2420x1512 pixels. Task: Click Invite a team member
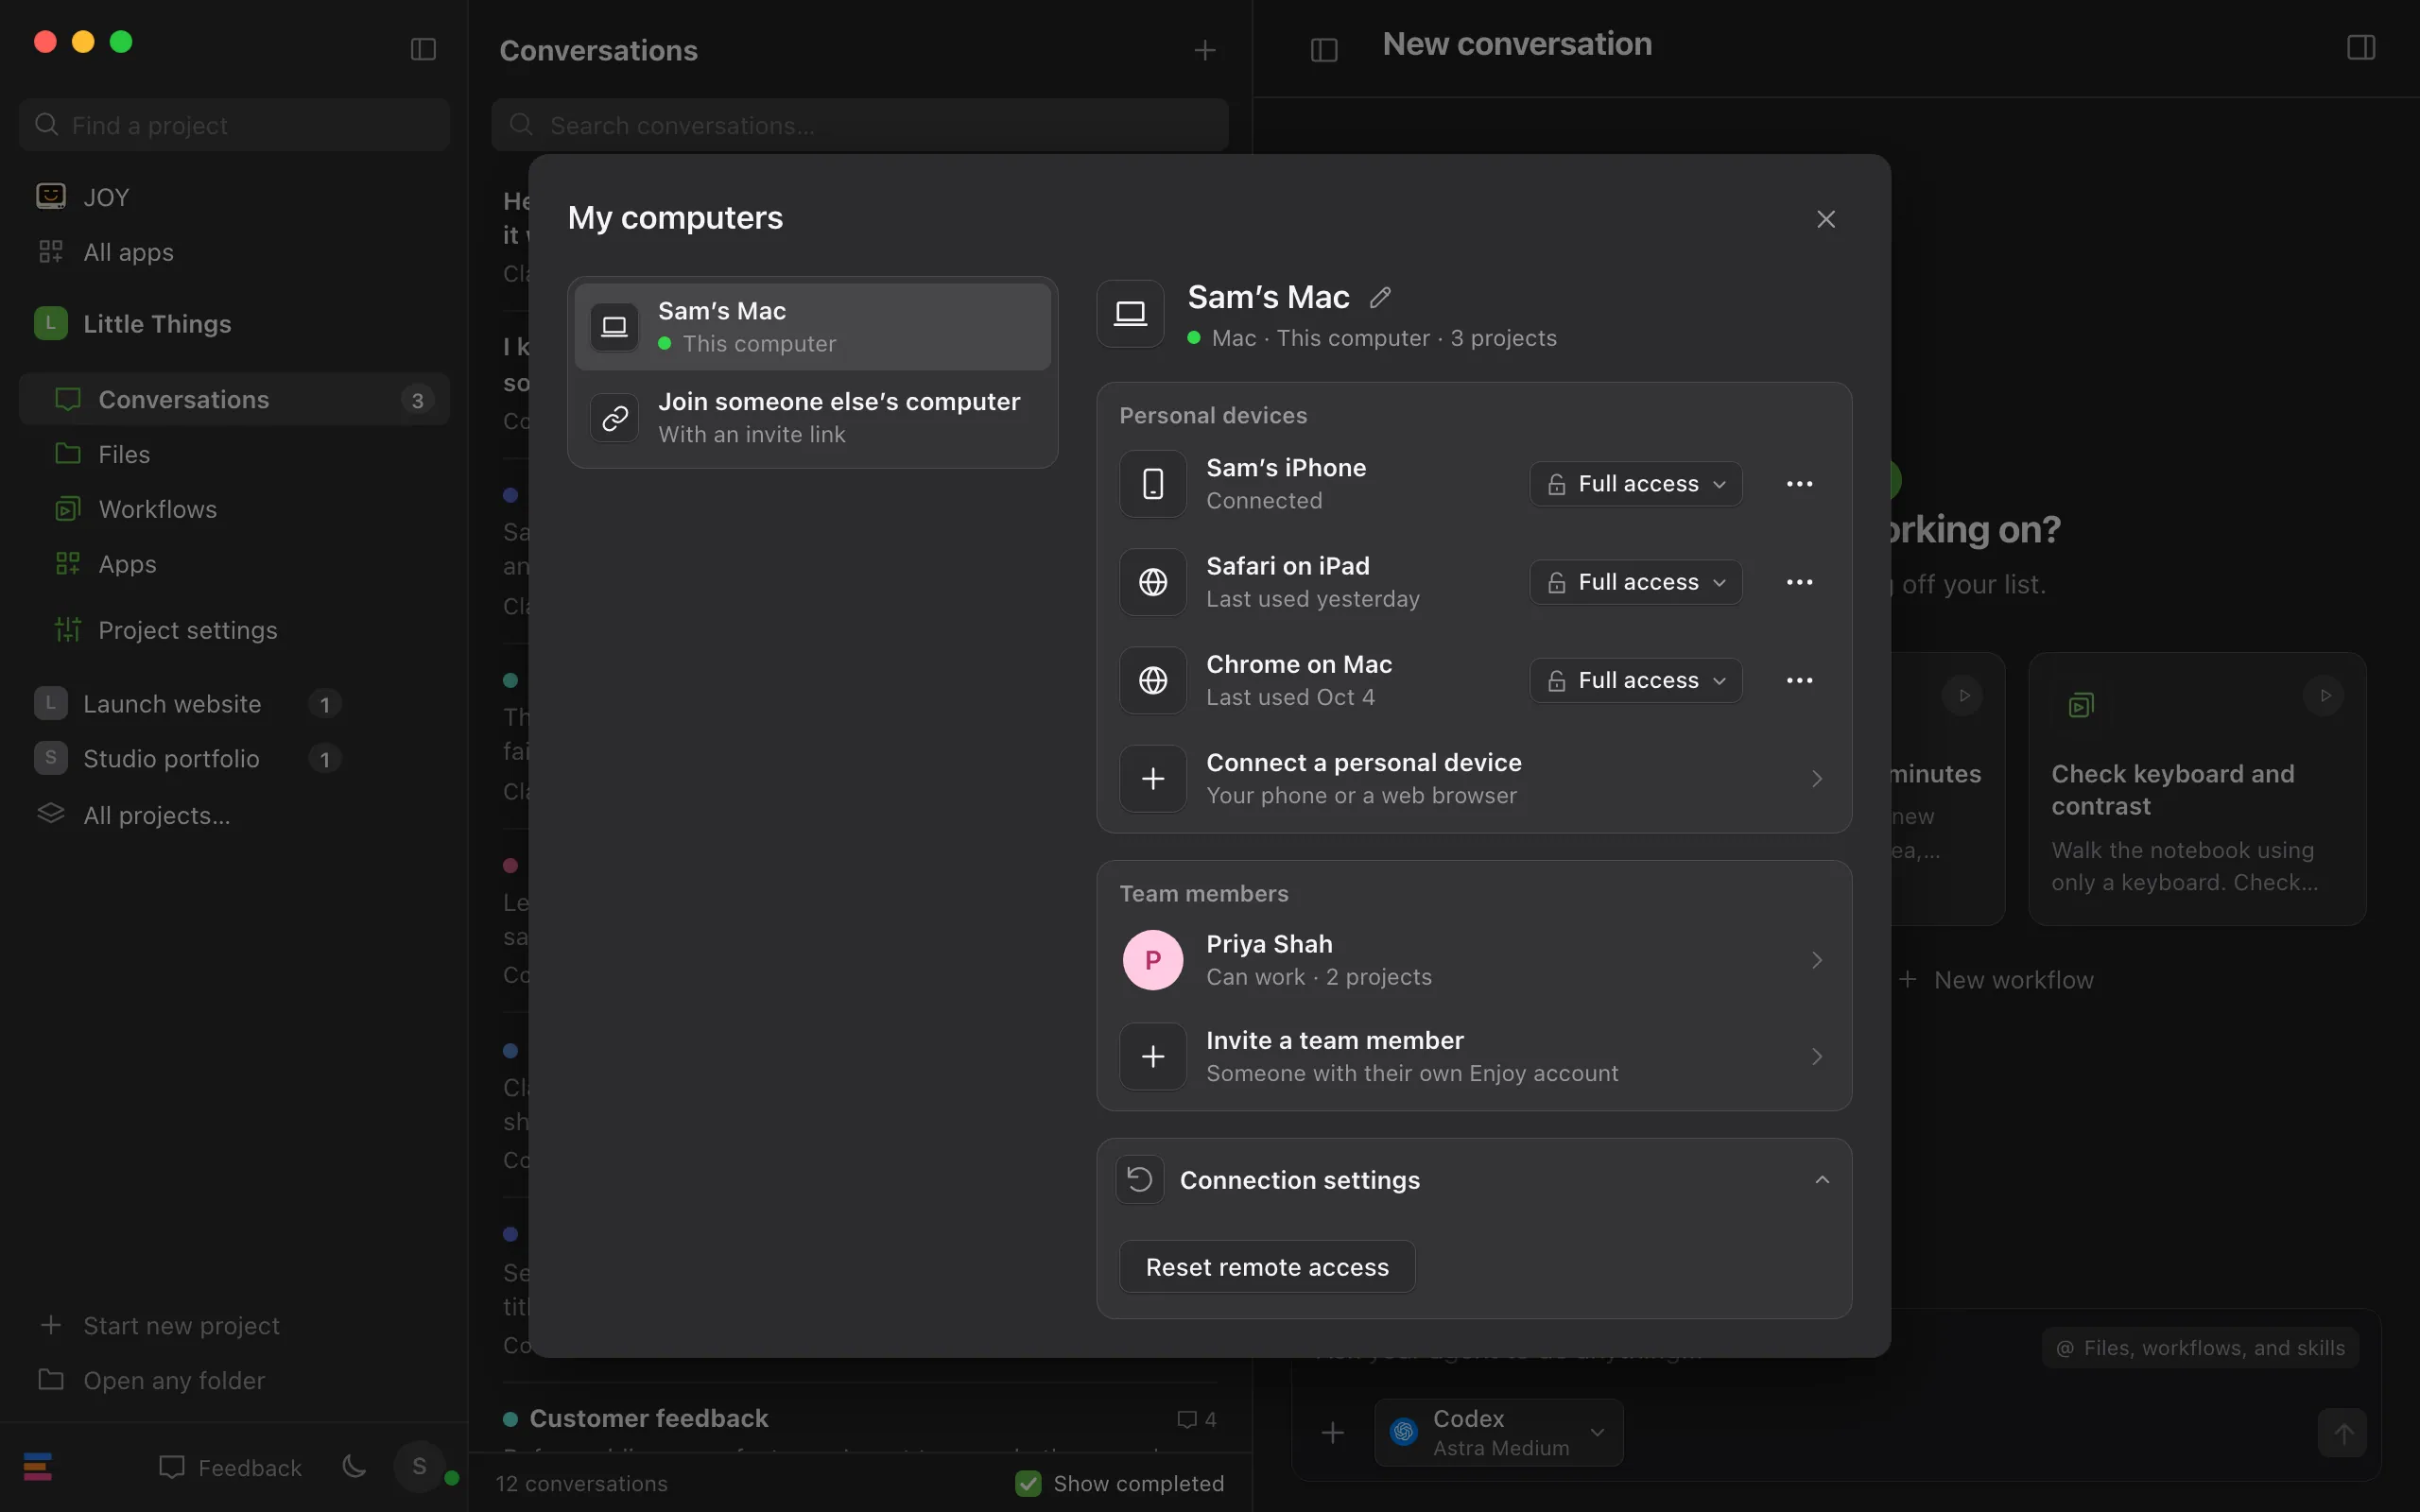pos(1474,1056)
